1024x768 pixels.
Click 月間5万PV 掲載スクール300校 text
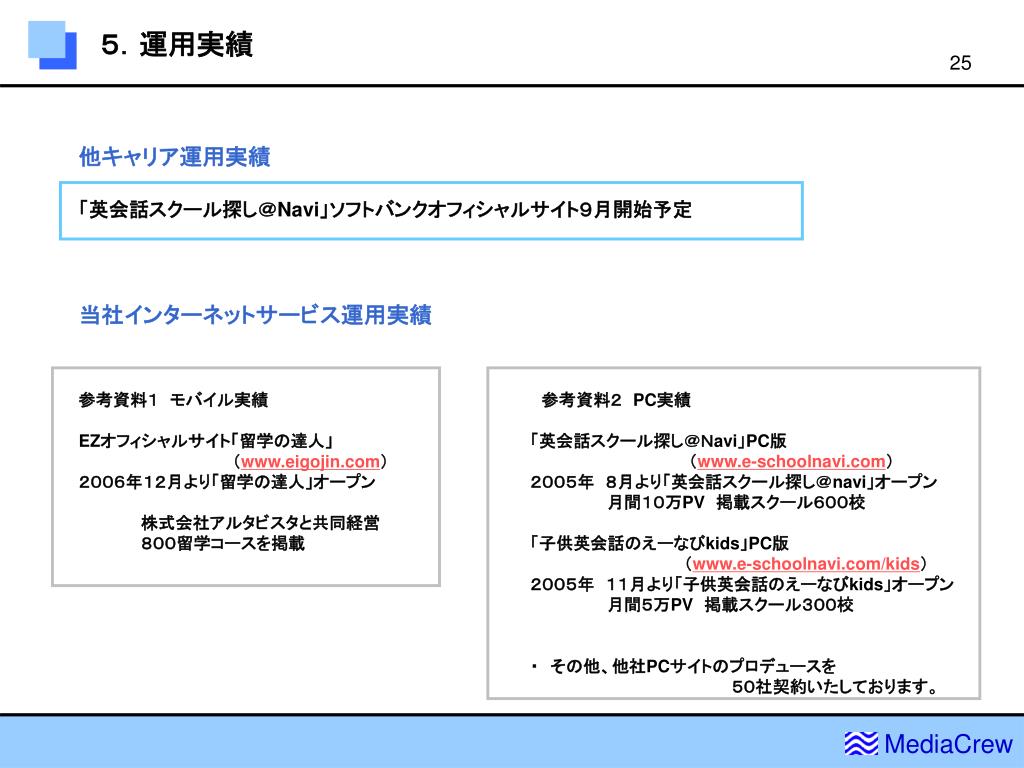point(730,605)
